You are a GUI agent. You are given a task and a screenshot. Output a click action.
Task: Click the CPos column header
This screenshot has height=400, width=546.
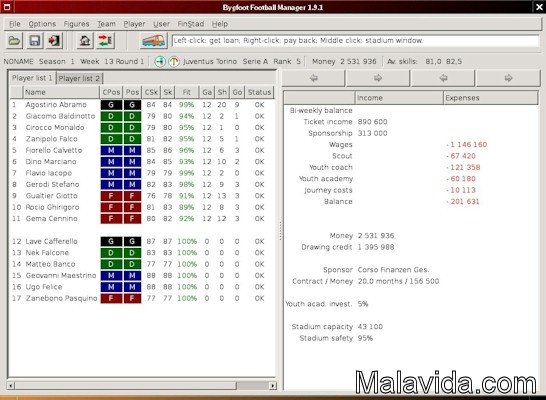111,92
